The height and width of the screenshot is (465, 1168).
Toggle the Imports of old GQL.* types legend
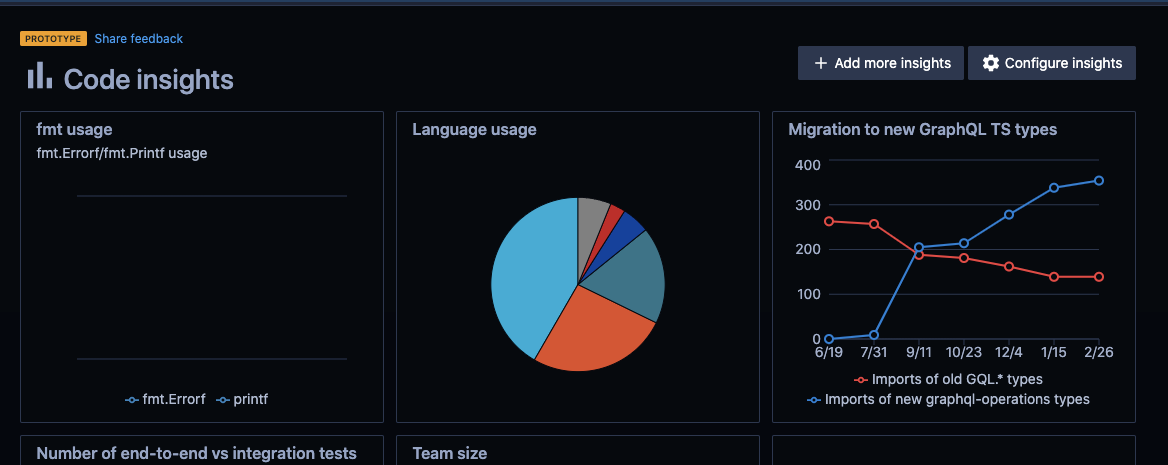tap(948, 379)
